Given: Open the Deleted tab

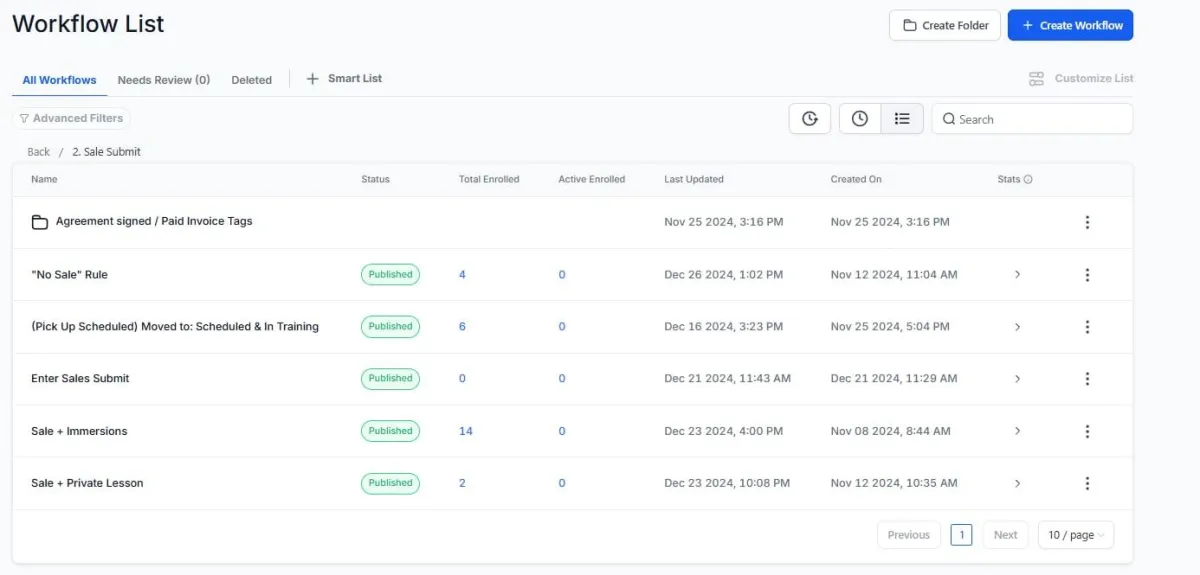Looking at the screenshot, I should click(251, 80).
